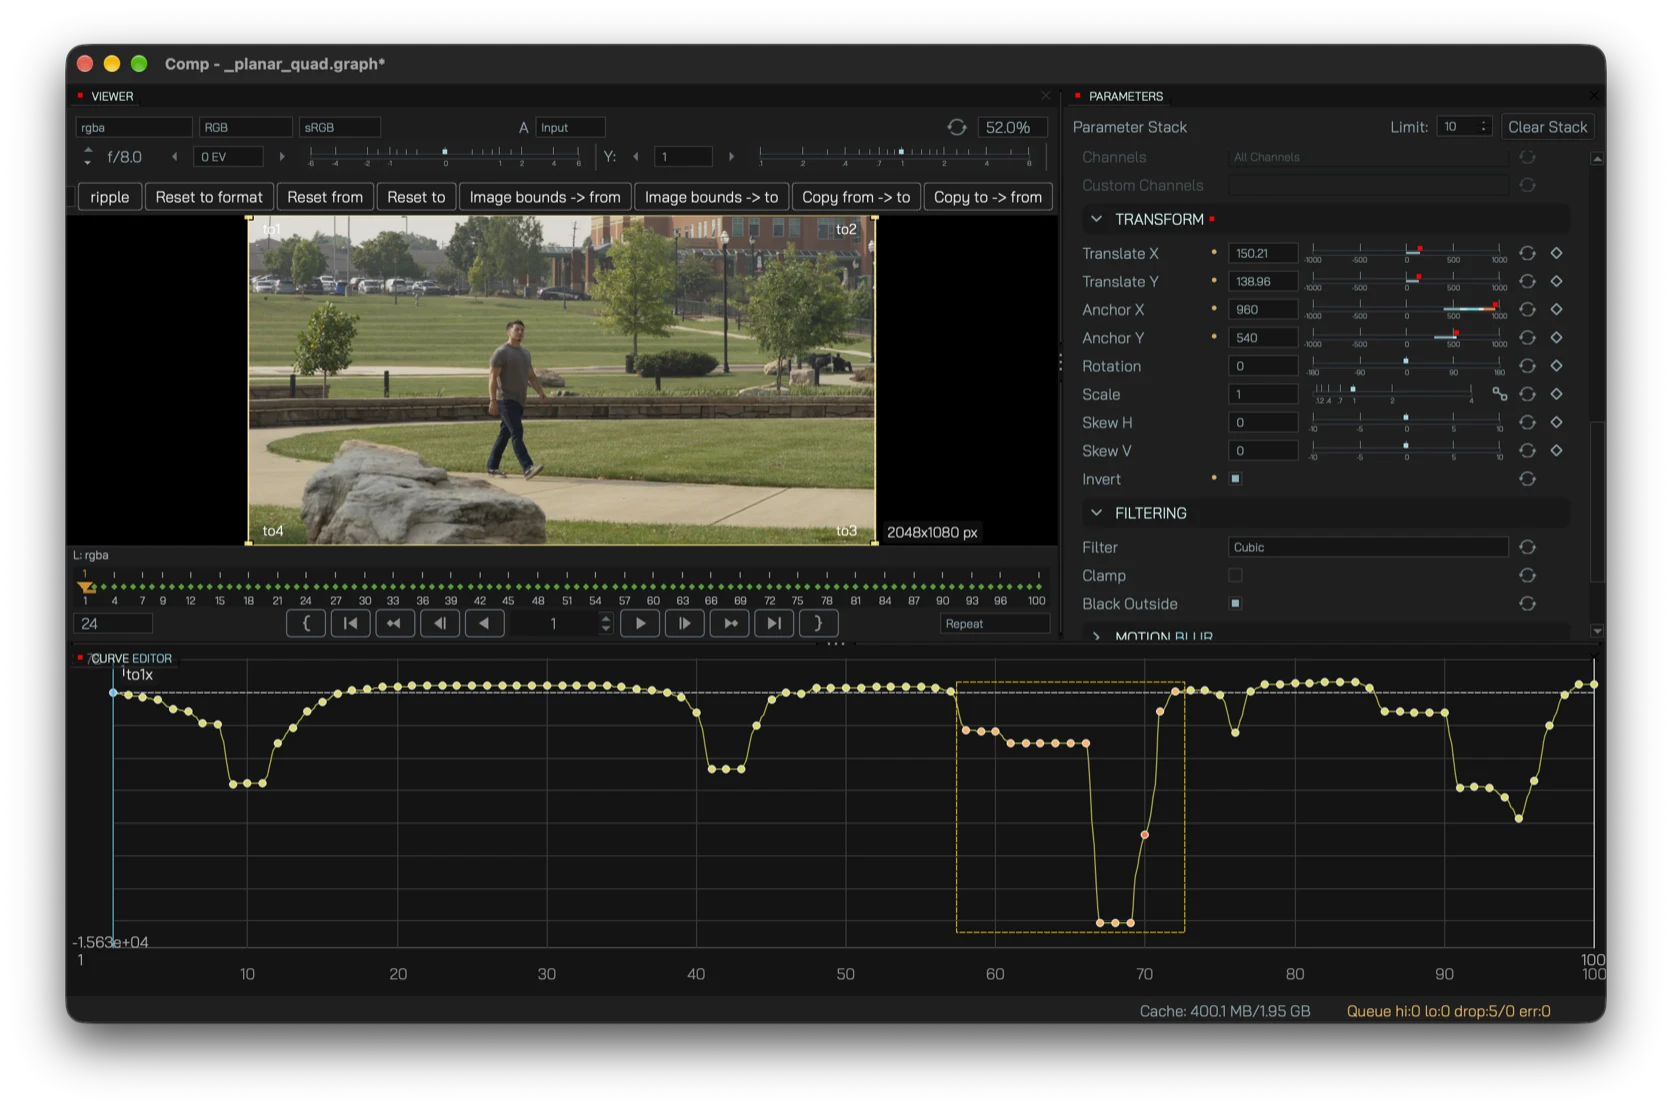Reset the Anchor X parameter

tap(1527, 309)
